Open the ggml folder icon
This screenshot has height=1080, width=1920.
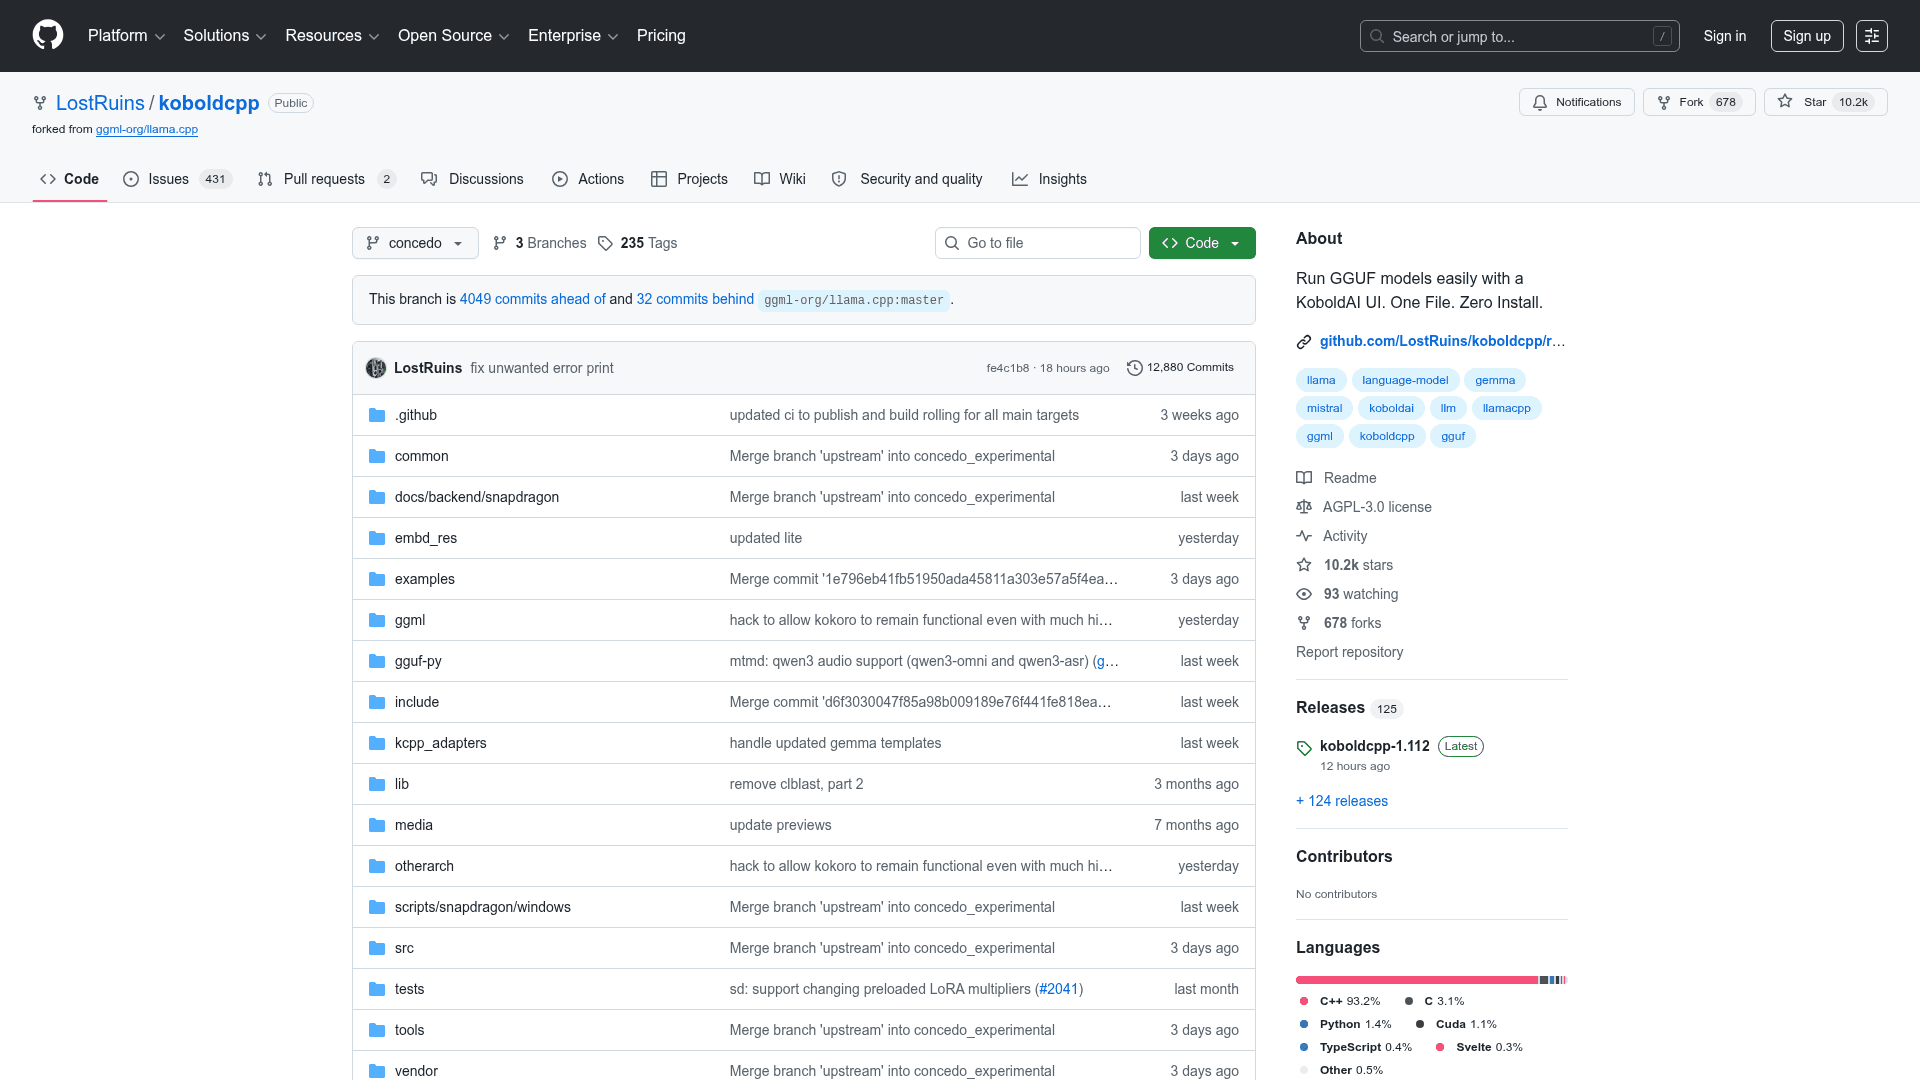(x=377, y=620)
